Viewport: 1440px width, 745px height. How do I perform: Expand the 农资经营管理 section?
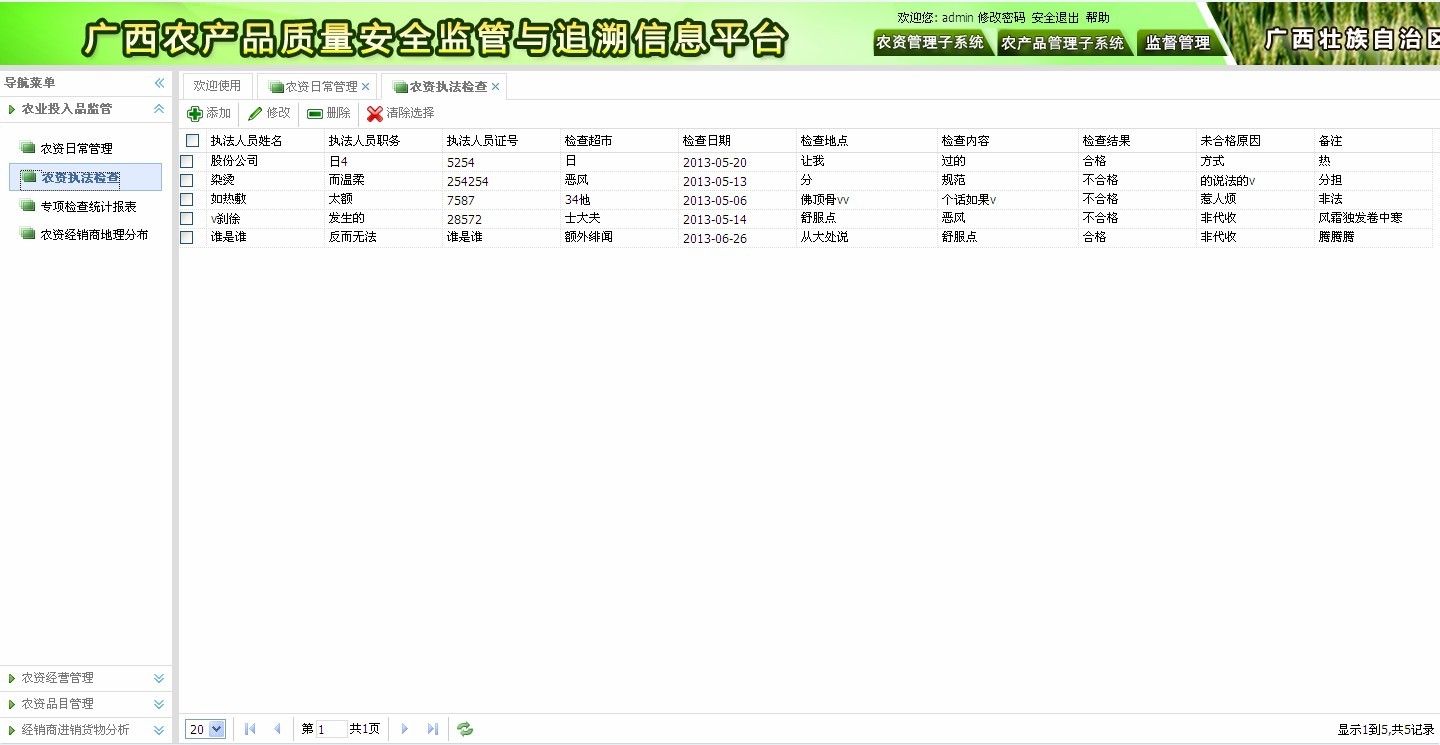(x=86, y=677)
